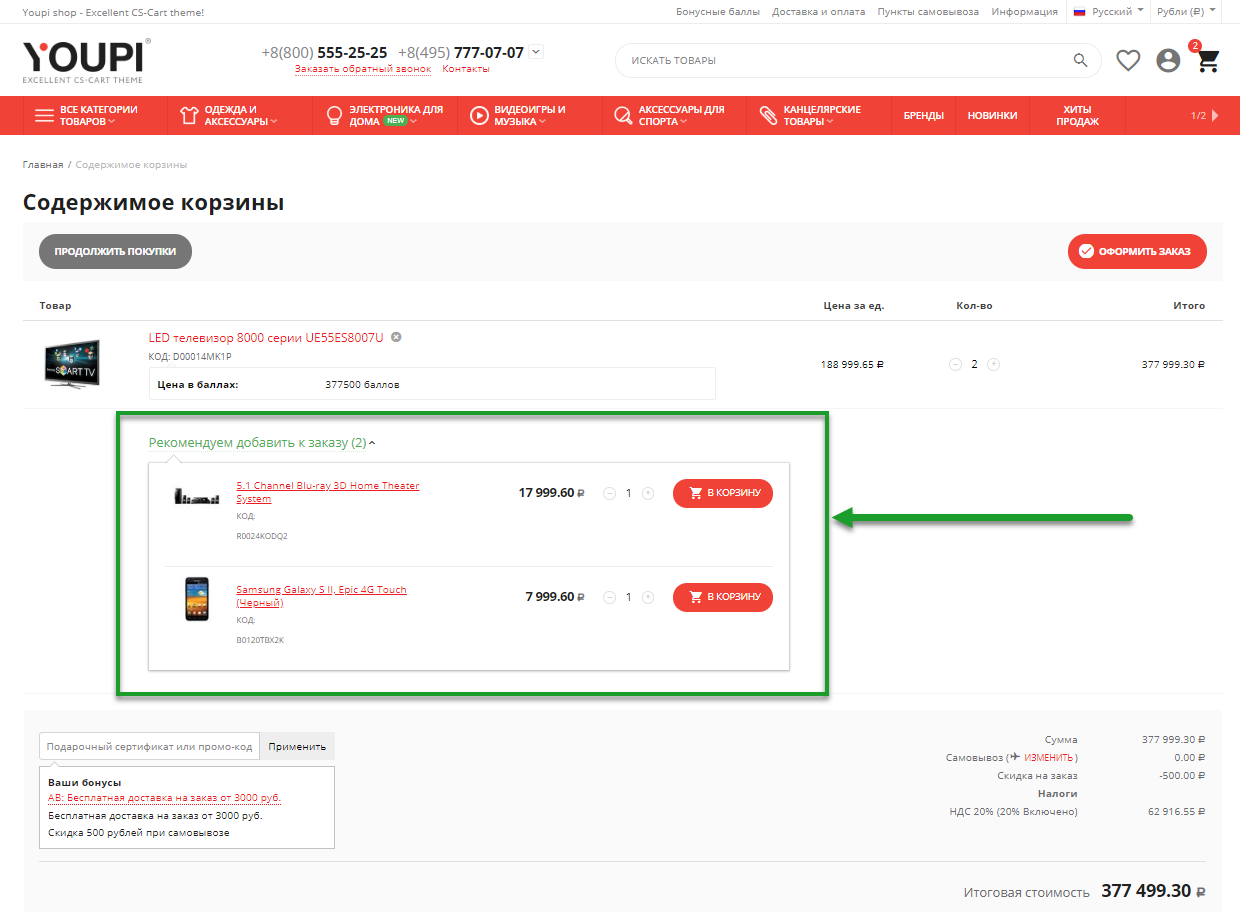Open 5.1 Channel Blu-ray Home Theater link
This screenshot has width=1240, height=912.
[x=328, y=492]
